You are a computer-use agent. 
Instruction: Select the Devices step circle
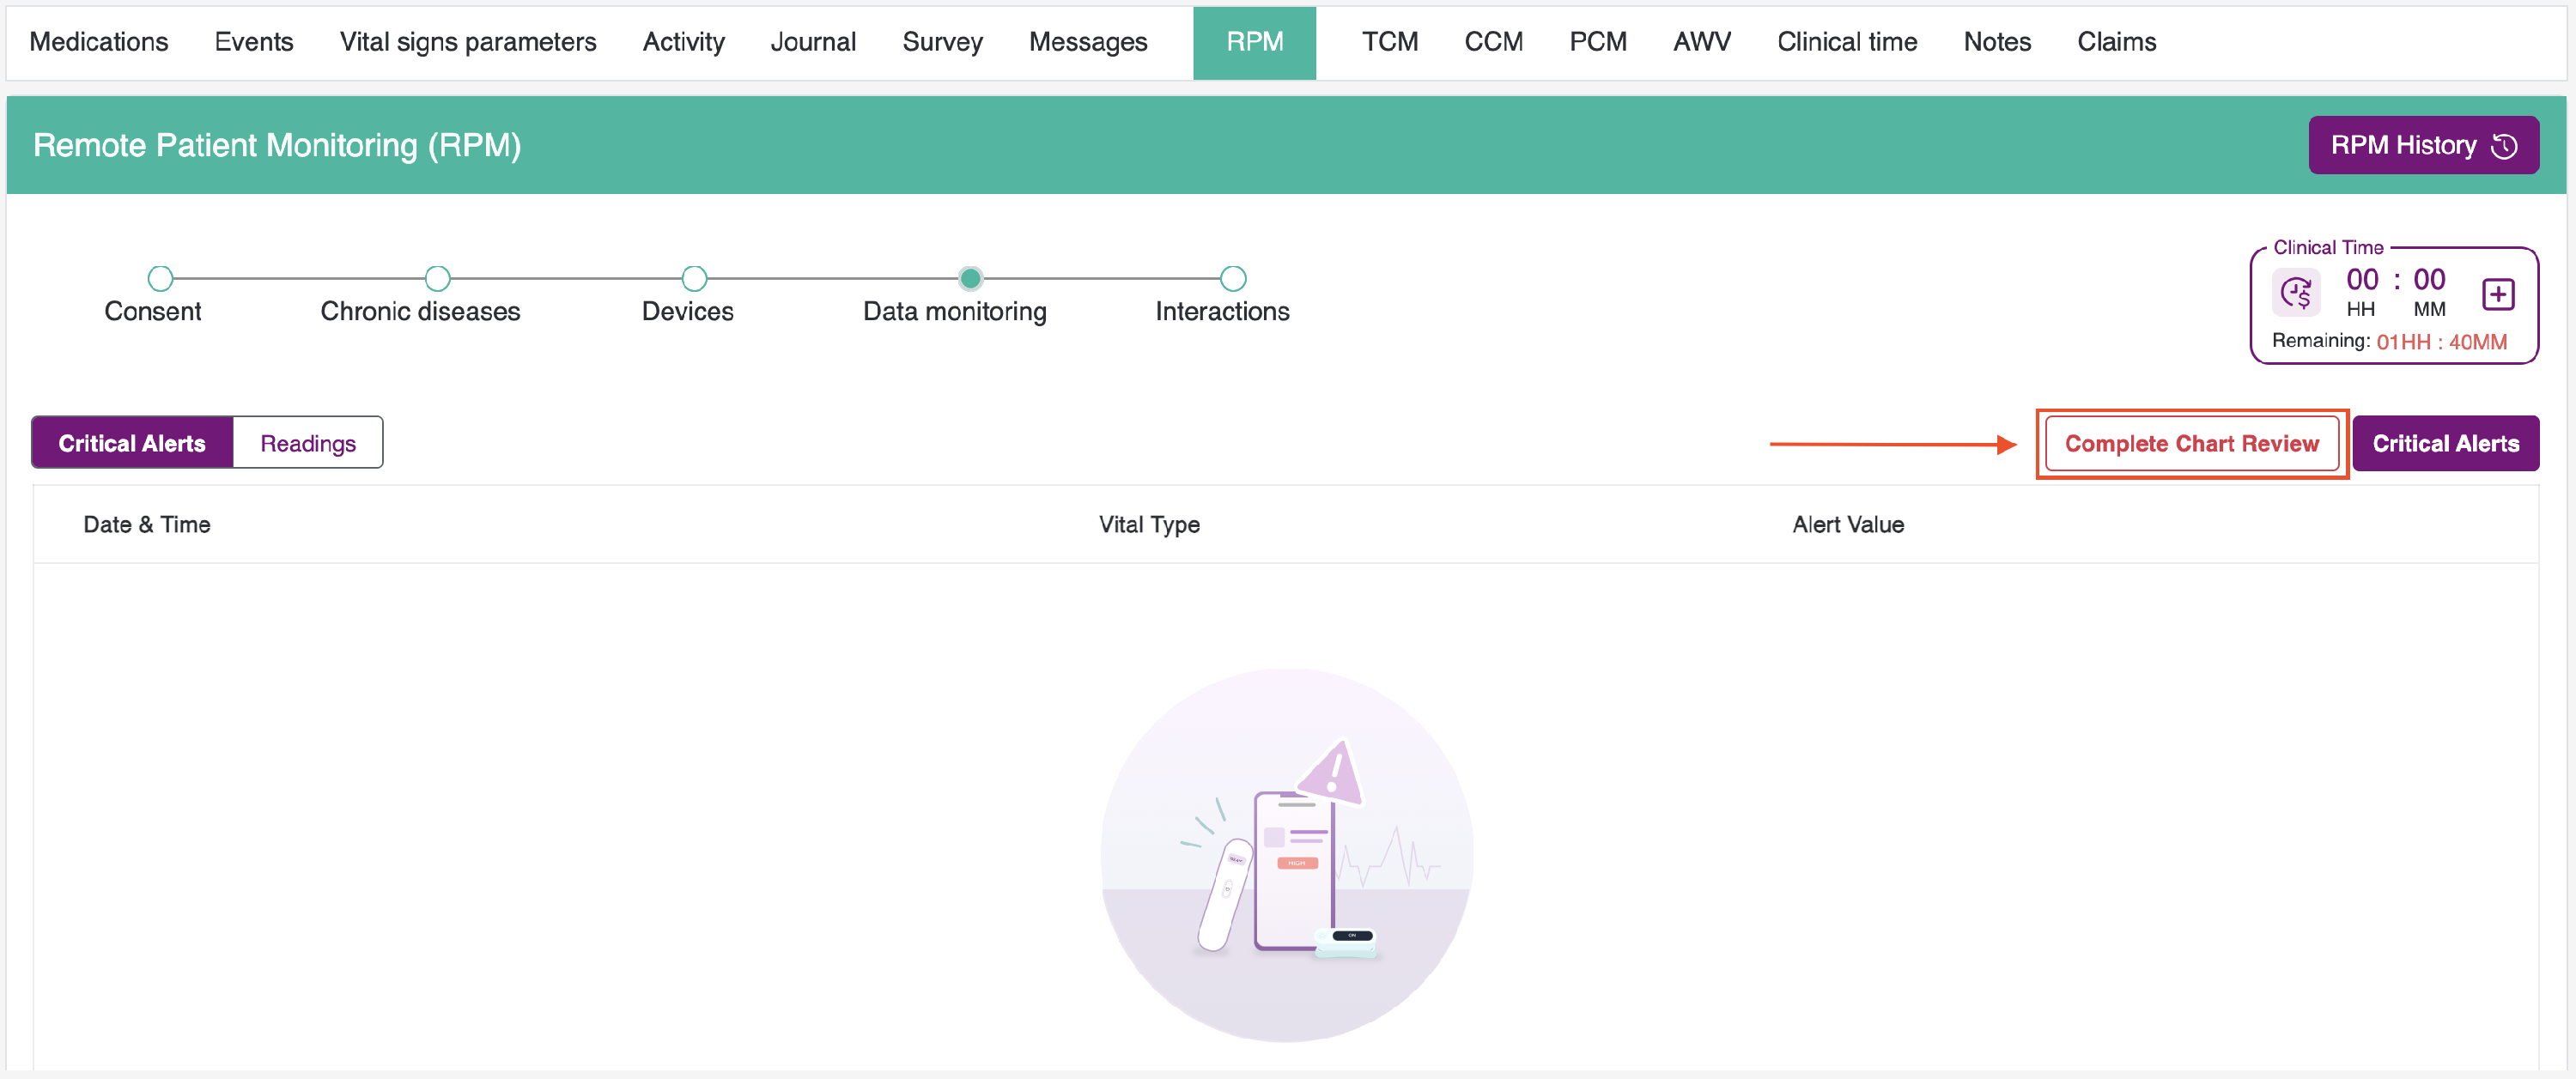(694, 278)
